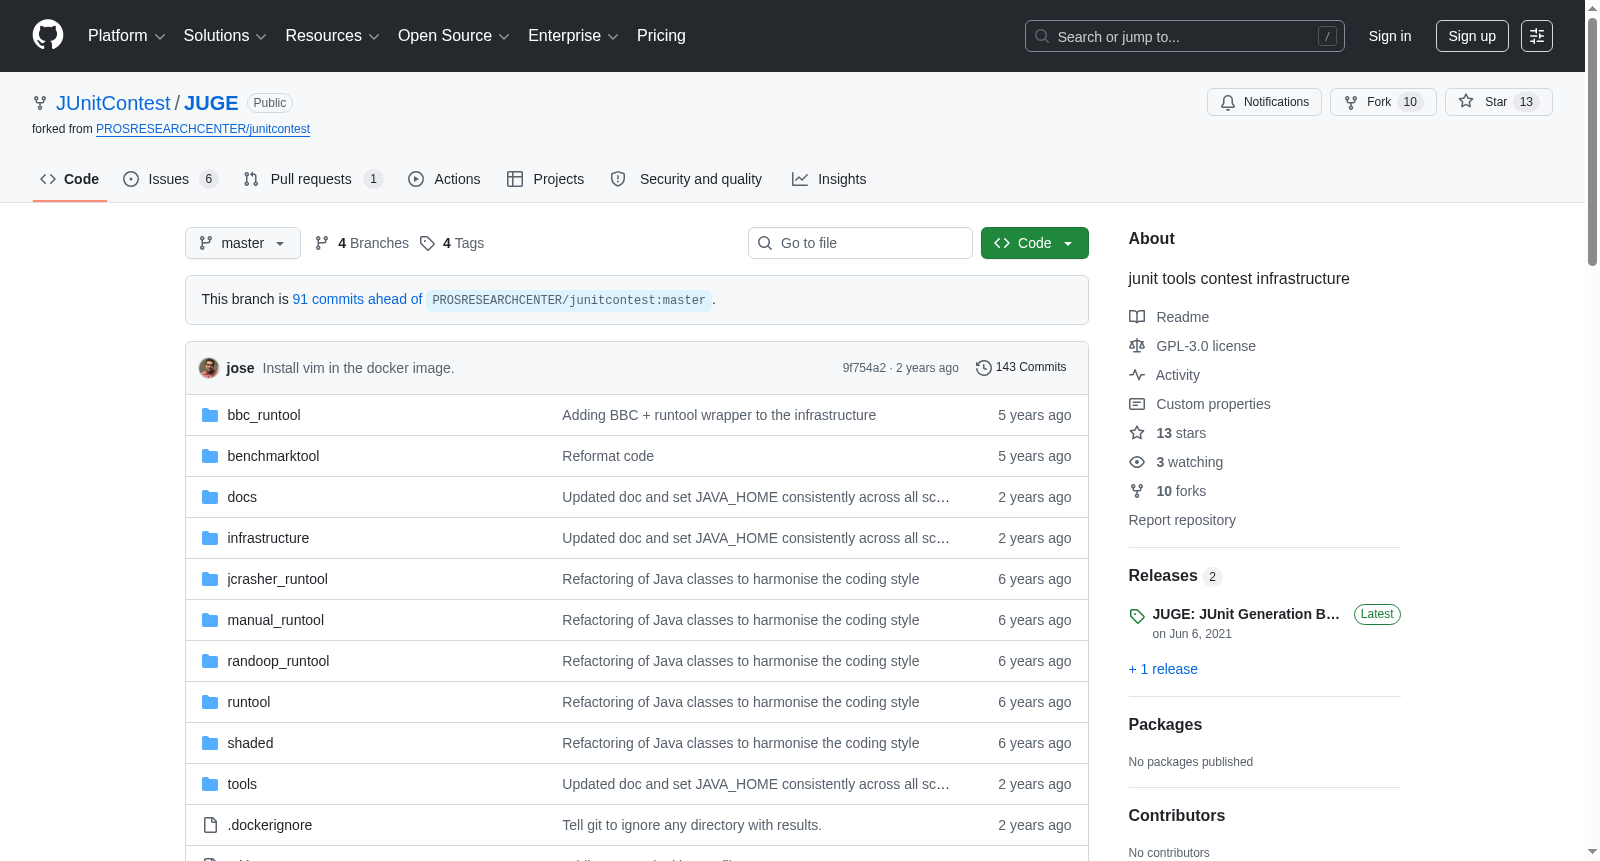This screenshot has width=1600, height=861.
Task: Click the GitHub logo icon
Action: pyautogui.click(x=48, y=36)
